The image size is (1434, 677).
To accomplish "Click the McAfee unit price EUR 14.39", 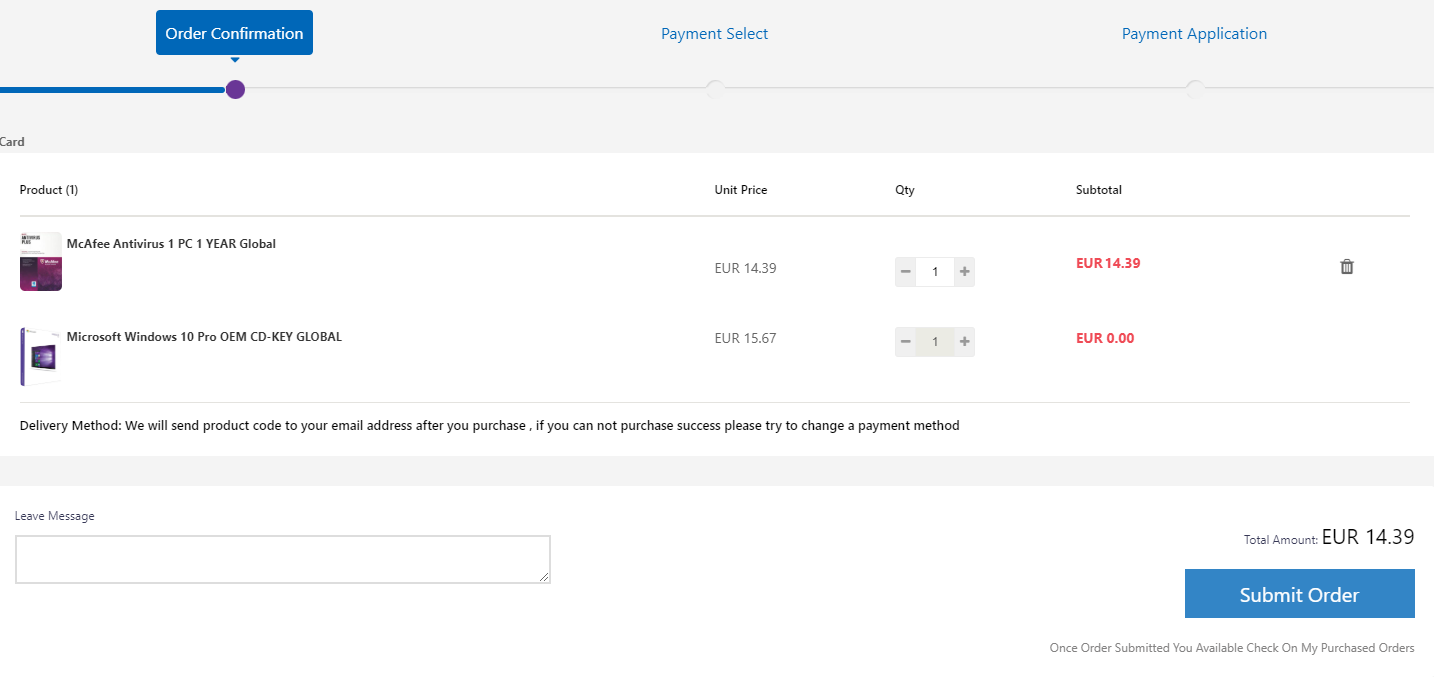I will [745, 268].
